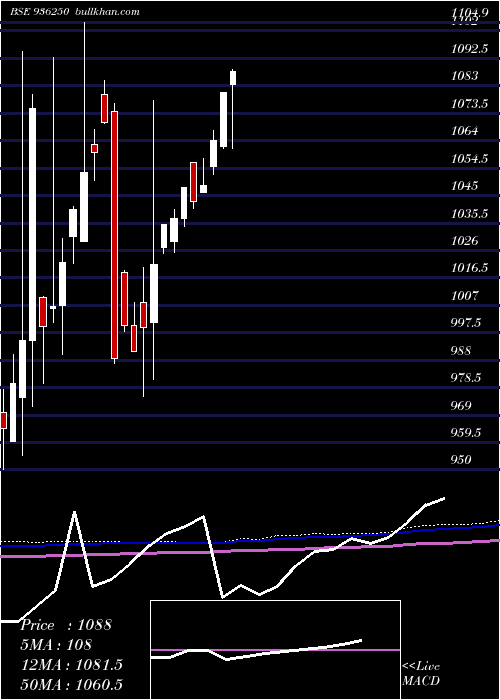Click the 978.5 price axis label

pyautogui.click(x=466, y=378)
